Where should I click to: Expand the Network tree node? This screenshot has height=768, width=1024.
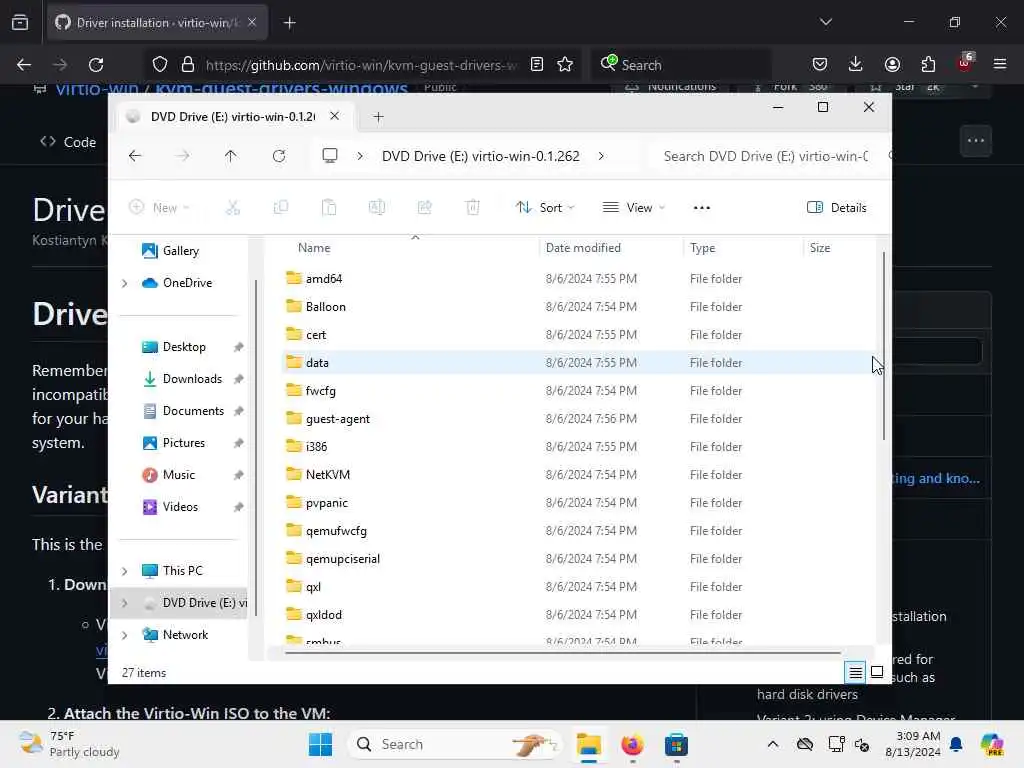tap(125, 635)
